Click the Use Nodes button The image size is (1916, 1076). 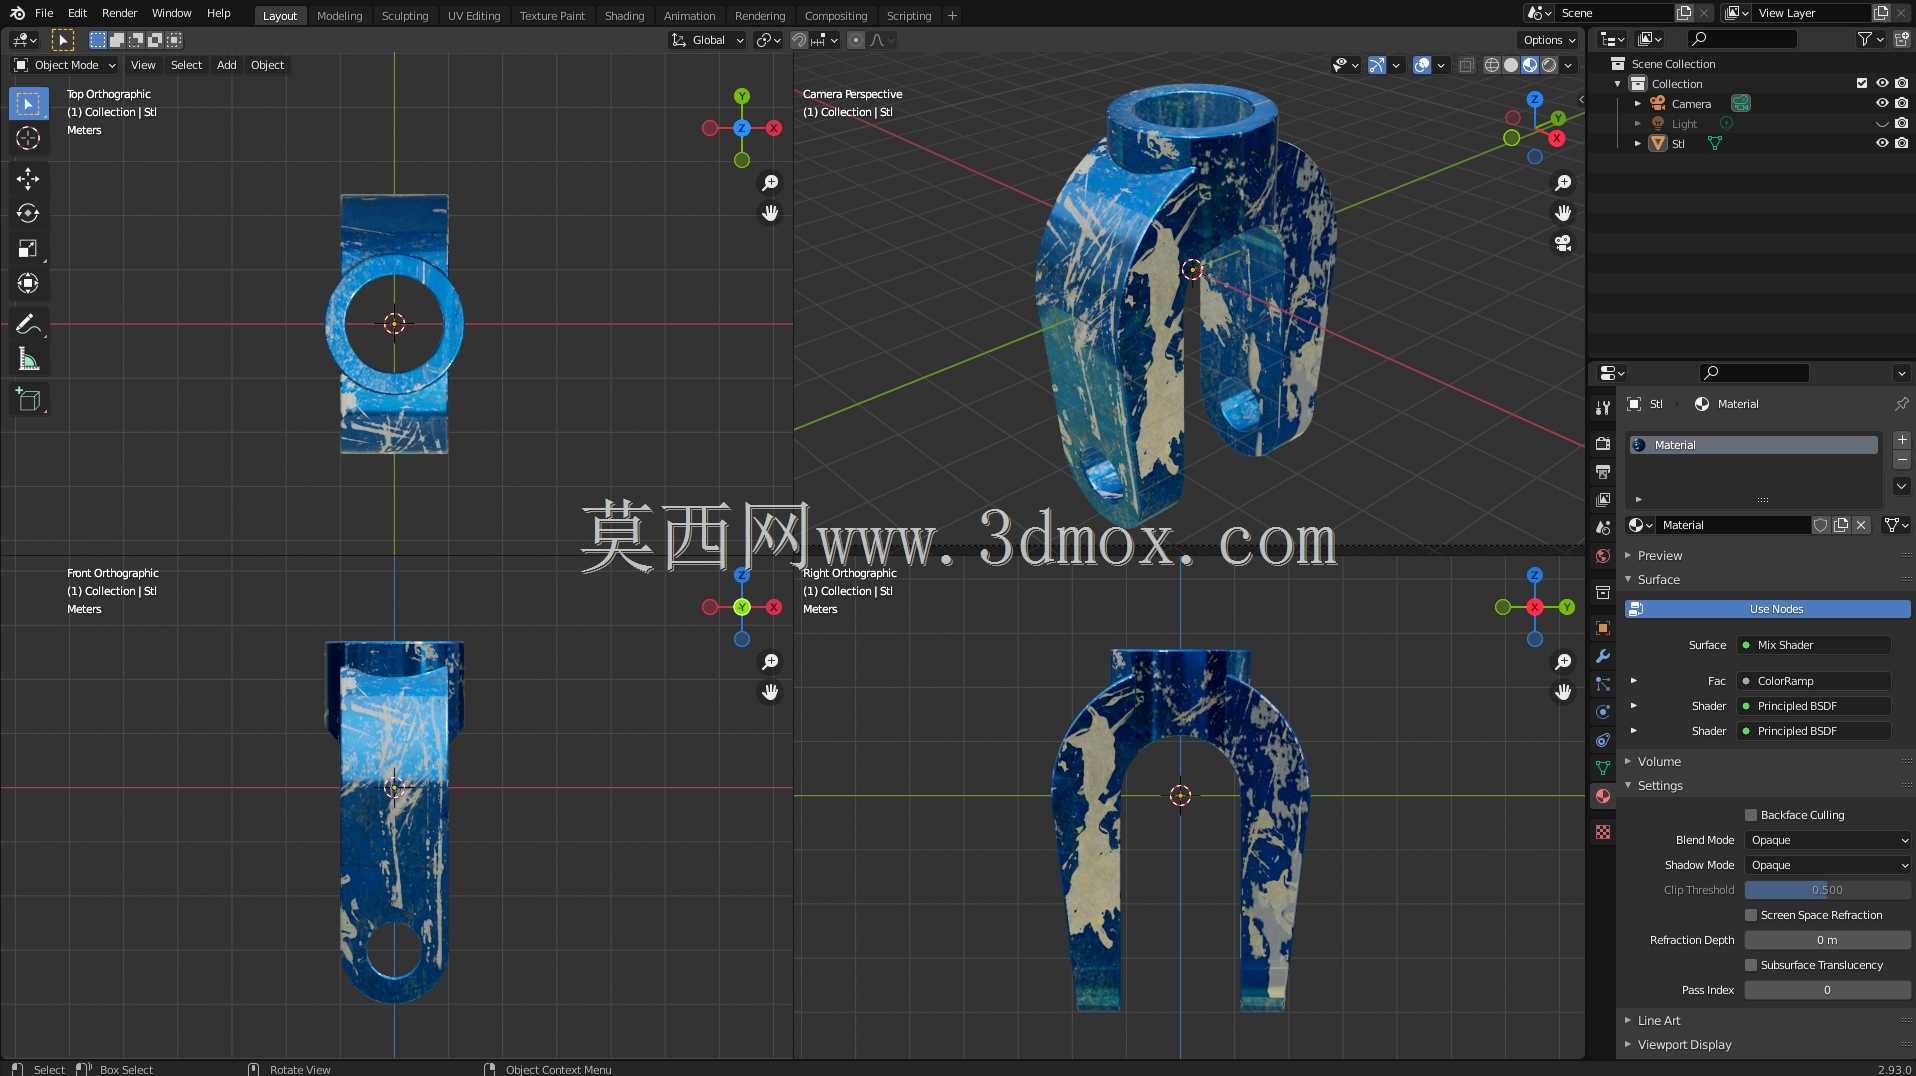click(1768, 609)
